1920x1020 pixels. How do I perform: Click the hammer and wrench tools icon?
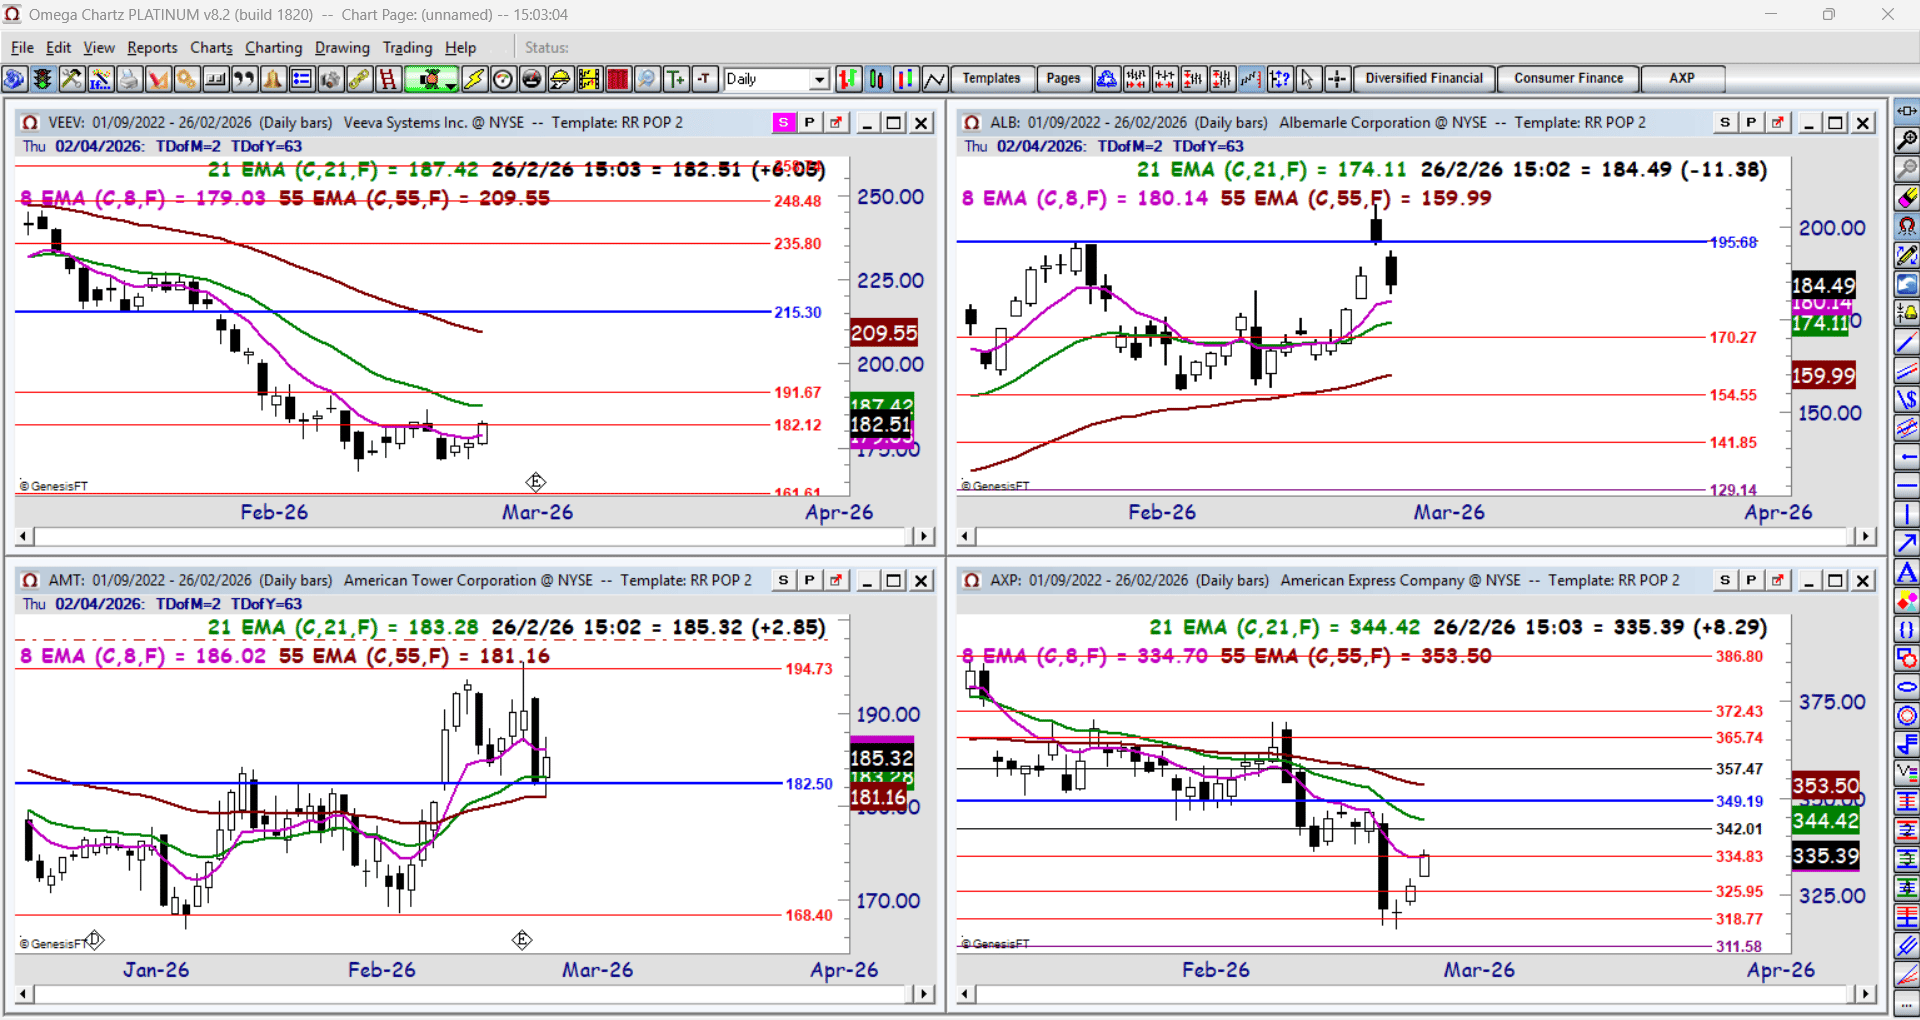tap(71, 79)
